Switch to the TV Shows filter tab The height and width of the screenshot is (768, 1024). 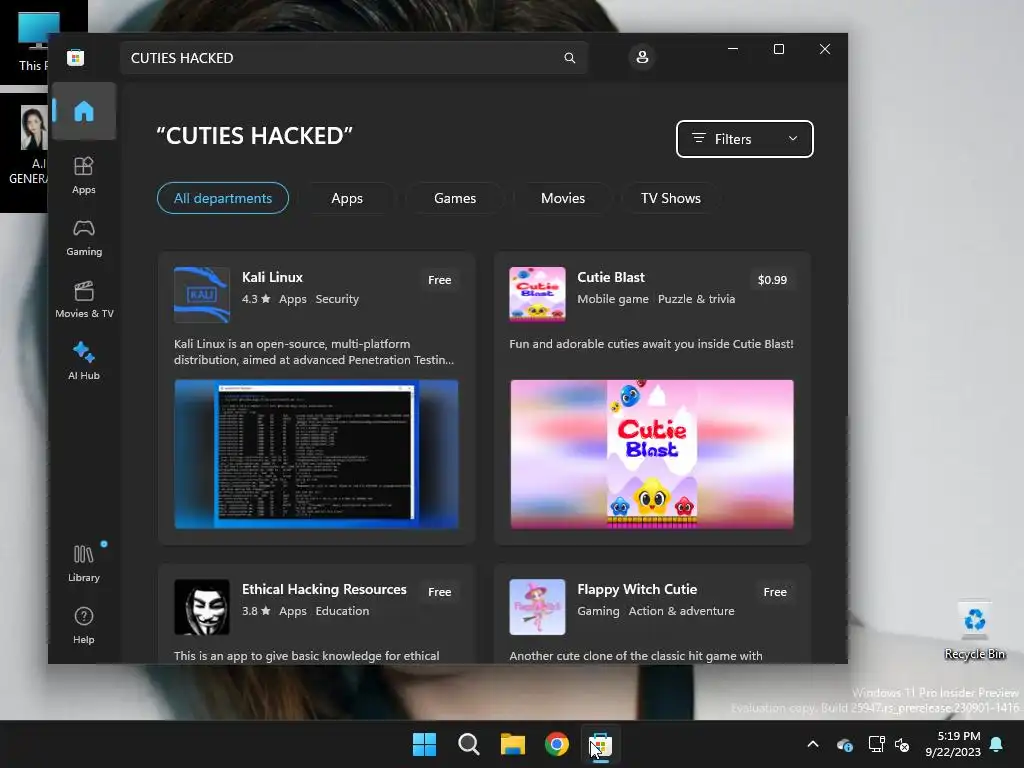click(671, 198)
